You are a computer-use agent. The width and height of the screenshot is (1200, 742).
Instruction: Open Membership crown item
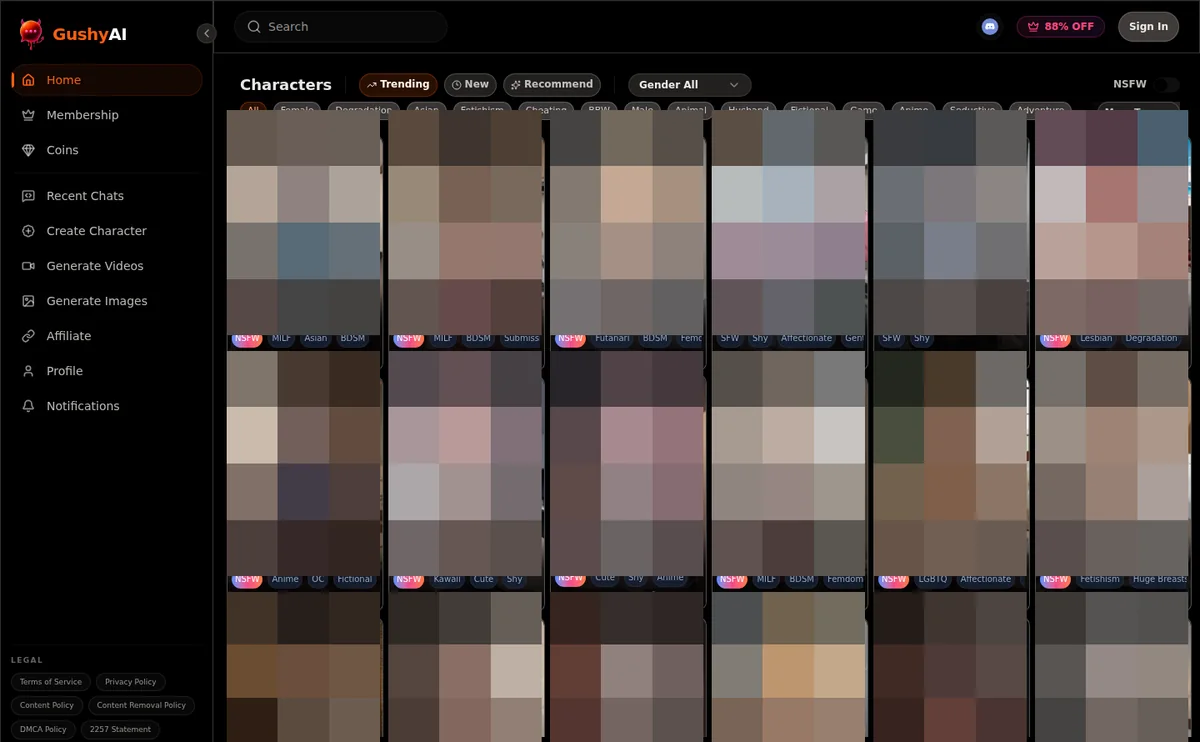[x=107, y=115]
